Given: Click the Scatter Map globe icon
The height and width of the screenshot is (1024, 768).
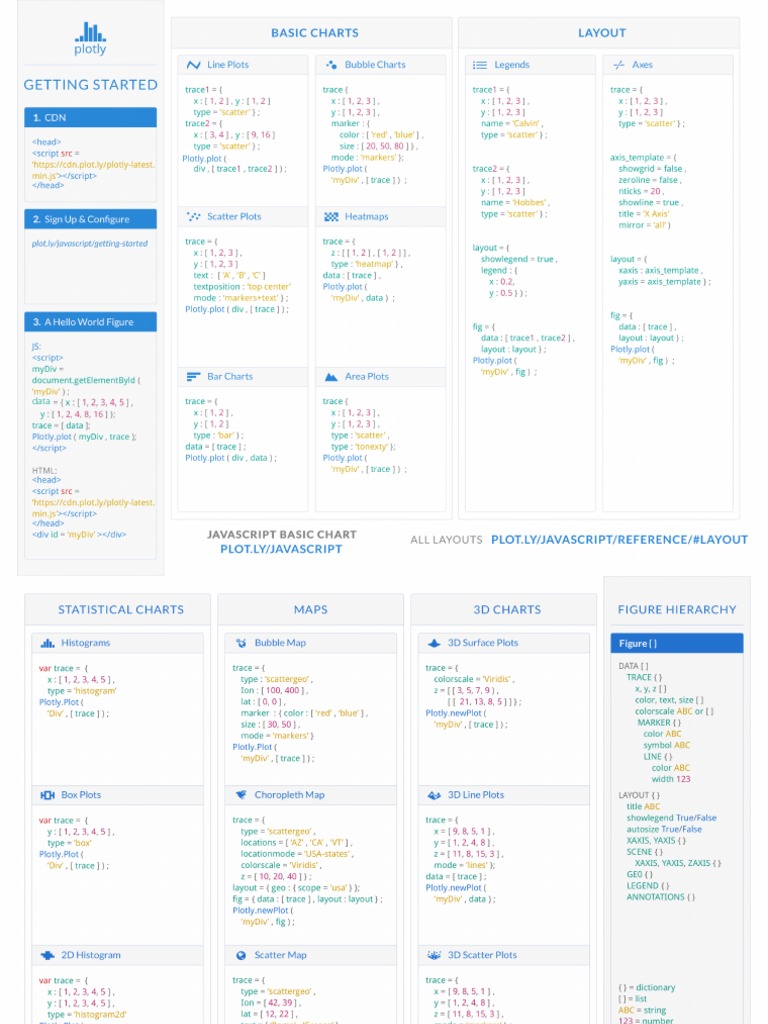Looking at the screenshot, I should pyautogui.click(x=241, y=955).
